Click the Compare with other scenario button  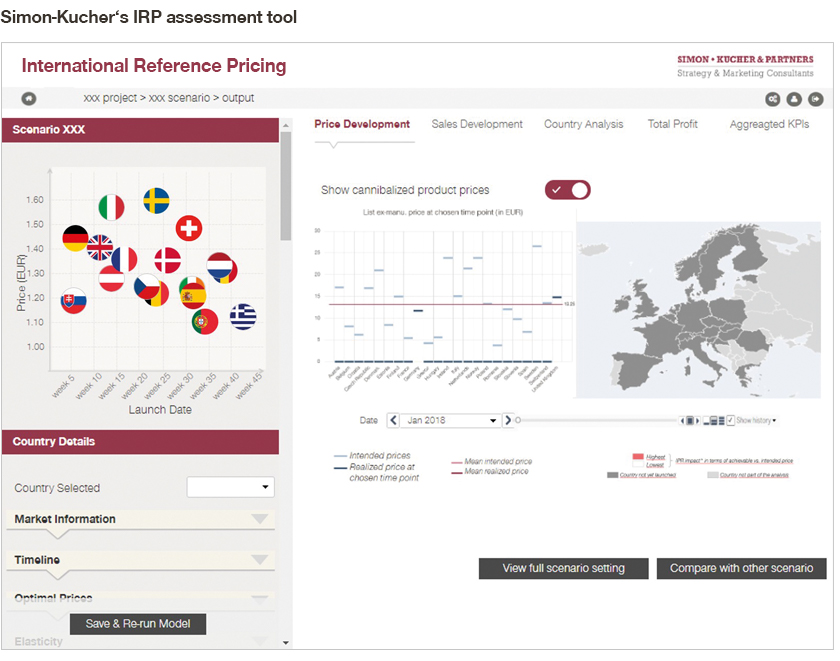click(x=741, y=568)
